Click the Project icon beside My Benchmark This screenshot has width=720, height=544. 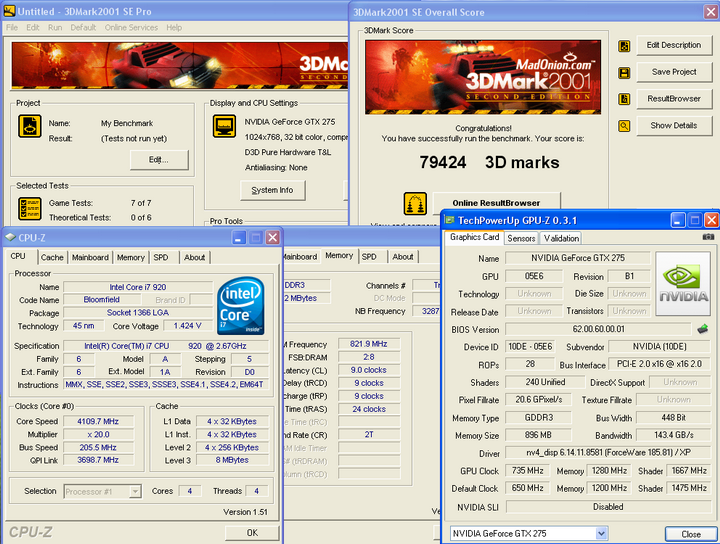(30, 126)
